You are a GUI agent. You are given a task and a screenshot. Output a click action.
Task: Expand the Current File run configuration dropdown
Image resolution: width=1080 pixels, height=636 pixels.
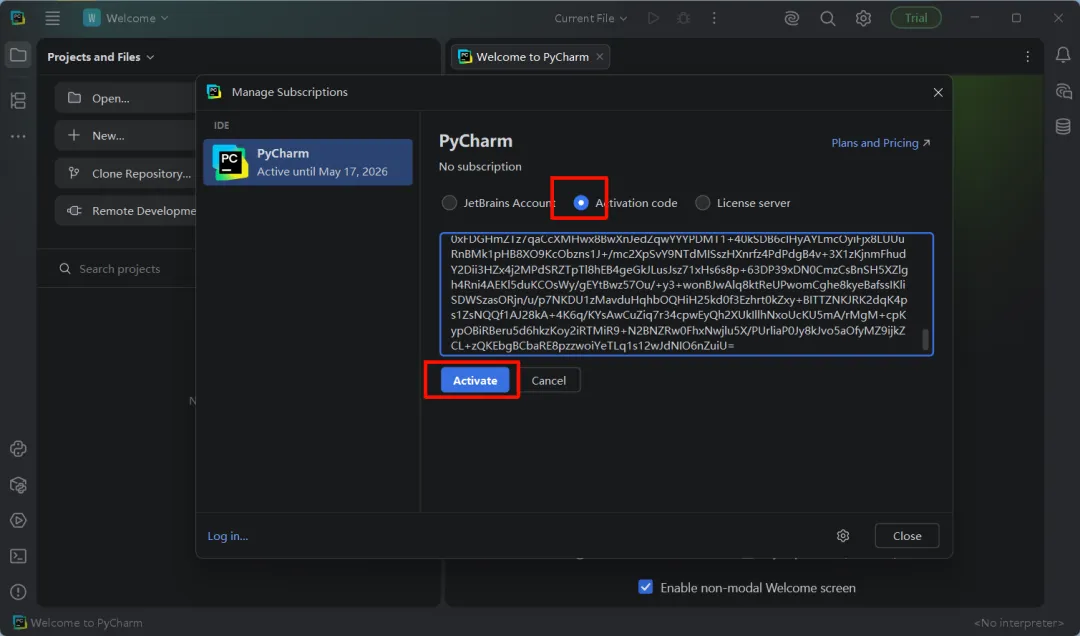(590, 18)
